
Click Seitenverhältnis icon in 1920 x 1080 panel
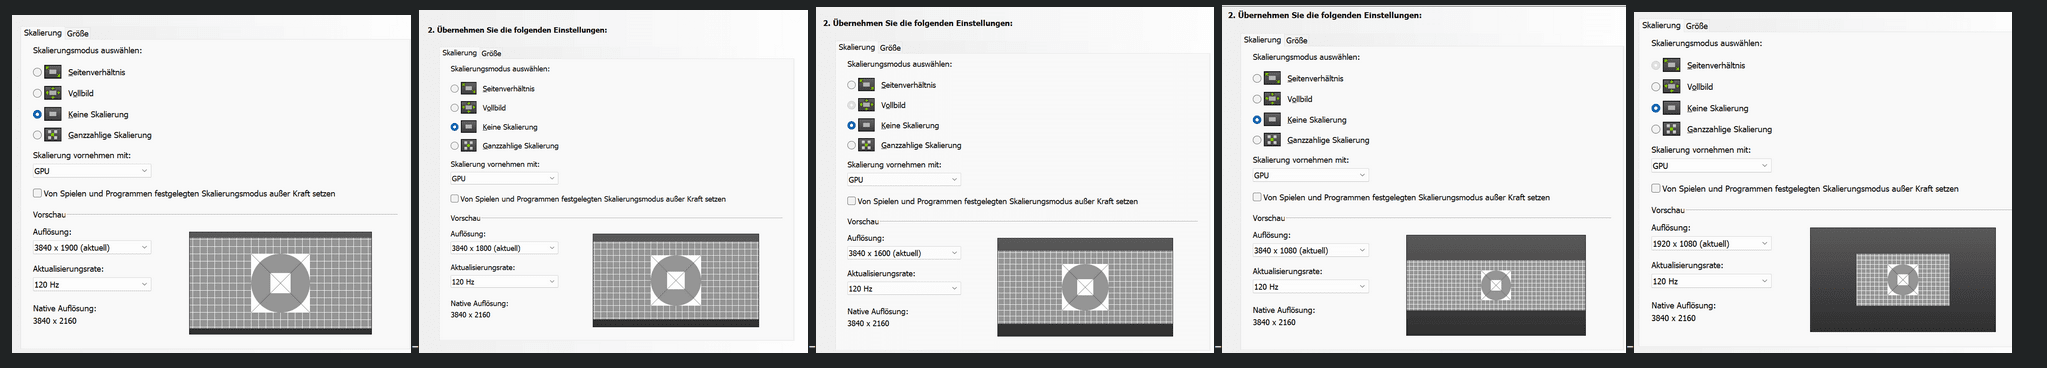1672,65
